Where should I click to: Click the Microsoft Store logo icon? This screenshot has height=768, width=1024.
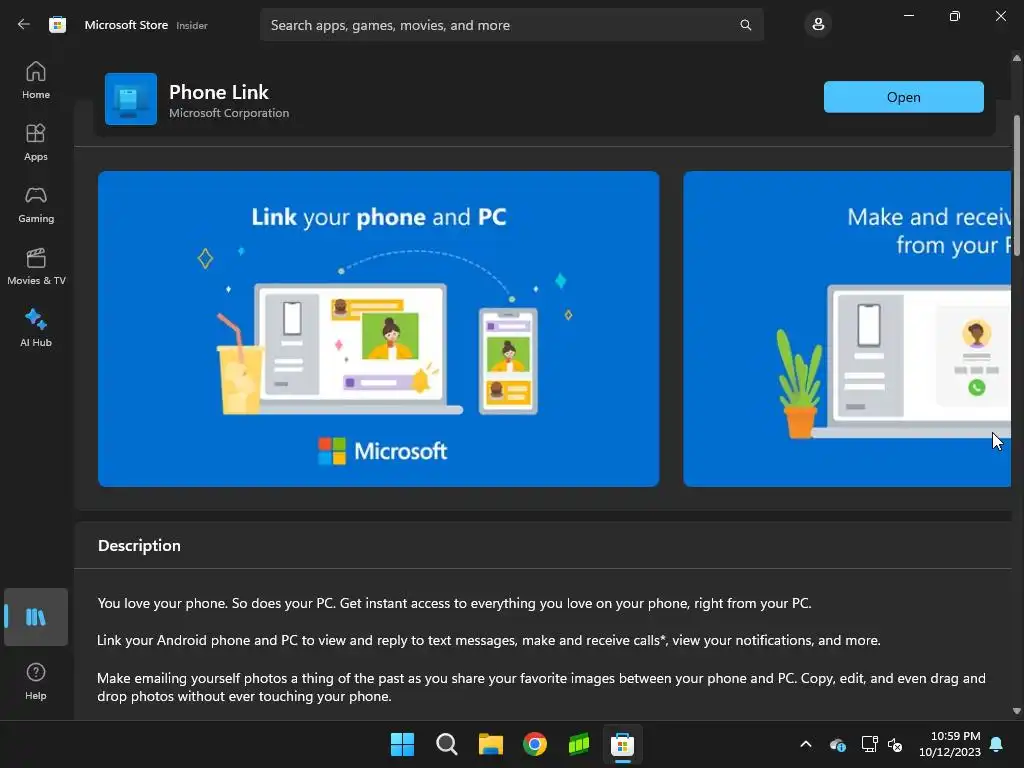[x=57, y=25]
